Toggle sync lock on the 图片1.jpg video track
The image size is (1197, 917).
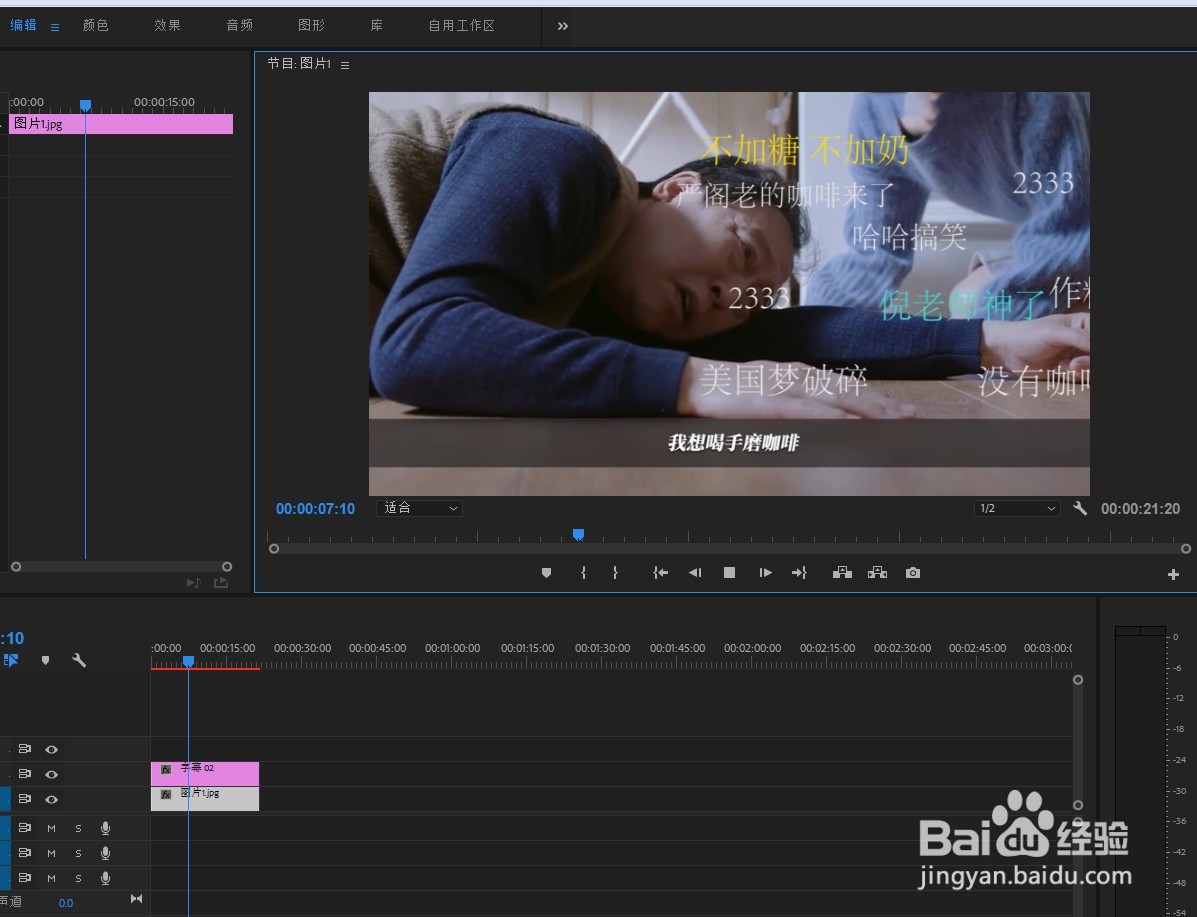24,799
